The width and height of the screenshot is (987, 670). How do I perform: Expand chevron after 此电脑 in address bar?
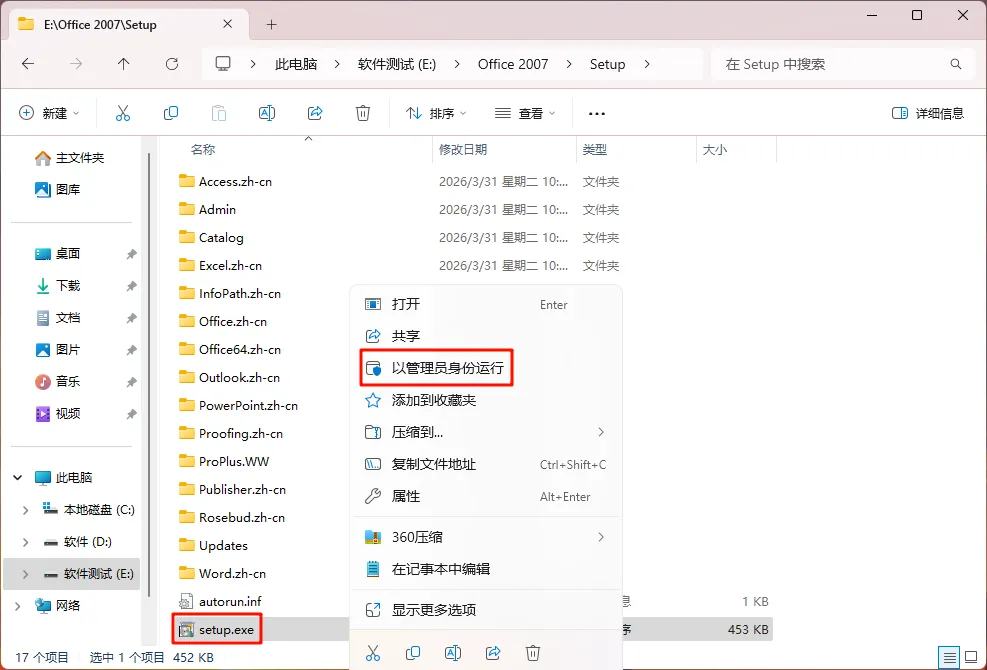coord(337,64)
